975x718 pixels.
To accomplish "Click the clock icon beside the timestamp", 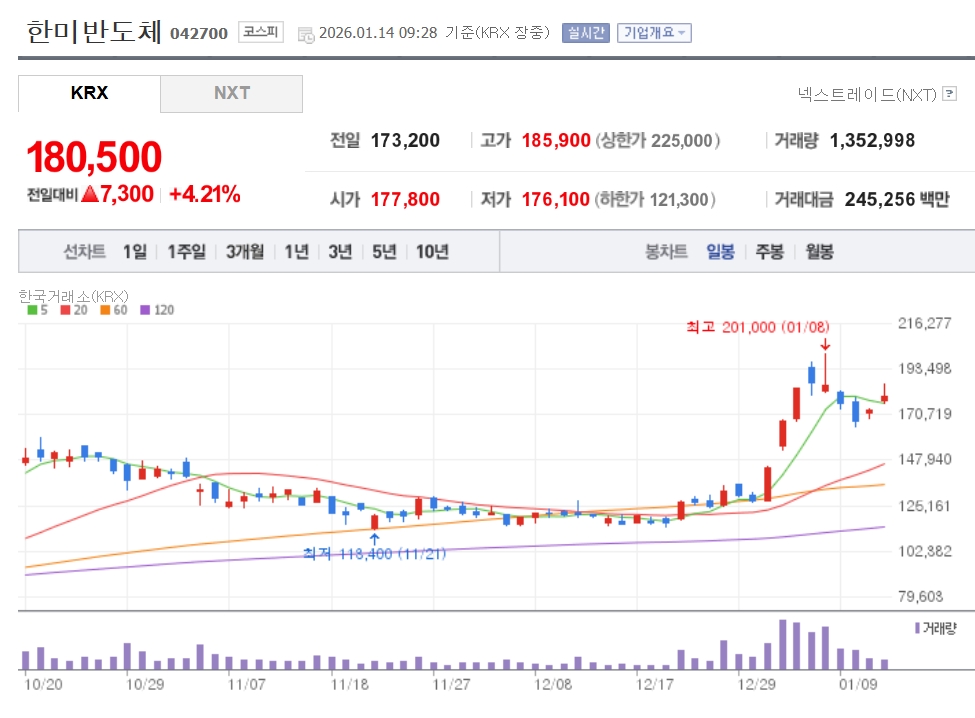I will [305, 34].
